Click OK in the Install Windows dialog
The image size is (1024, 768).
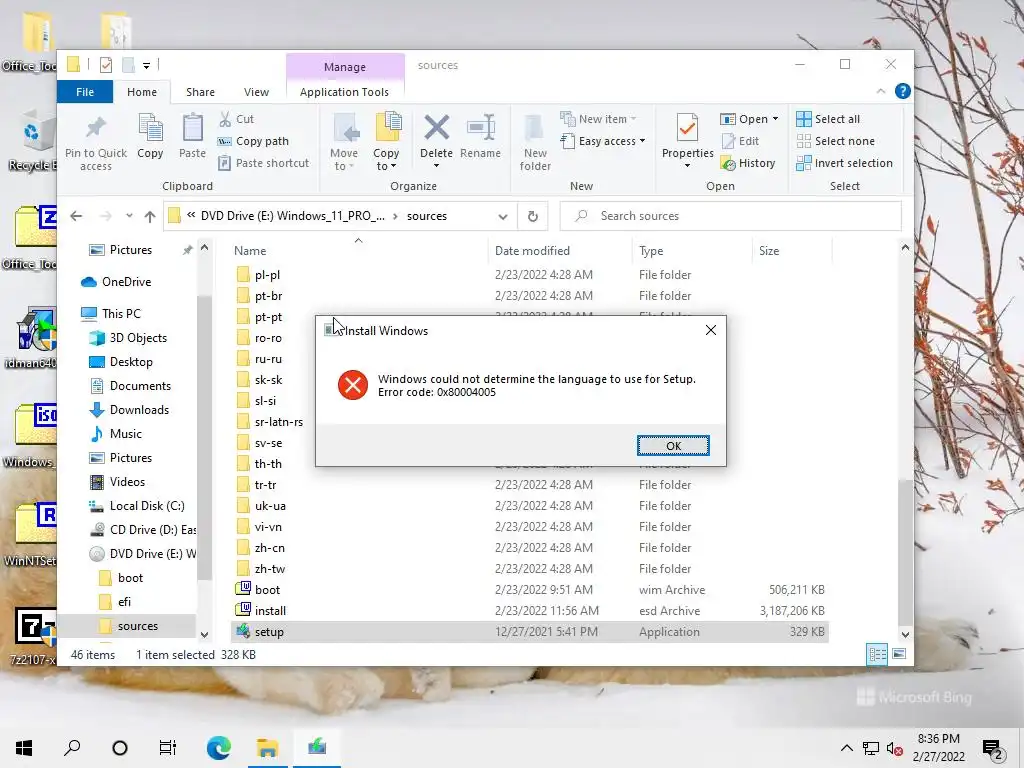click(x=673, y=445)
